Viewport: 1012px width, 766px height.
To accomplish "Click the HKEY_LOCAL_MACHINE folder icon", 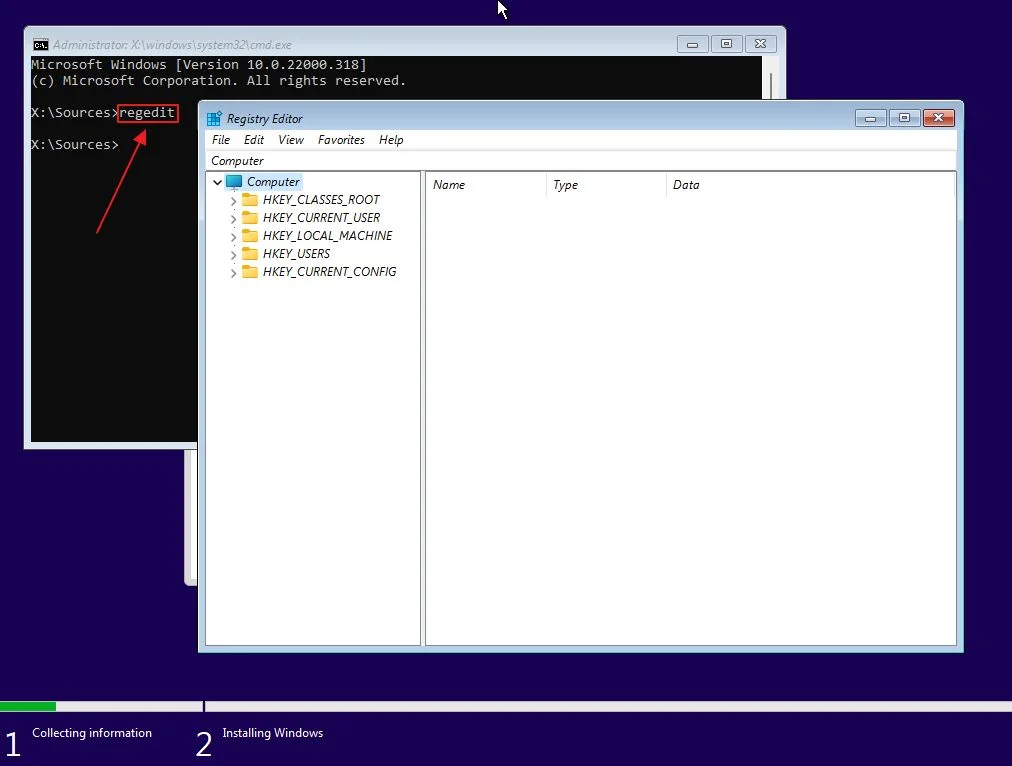I will [250, 236].
